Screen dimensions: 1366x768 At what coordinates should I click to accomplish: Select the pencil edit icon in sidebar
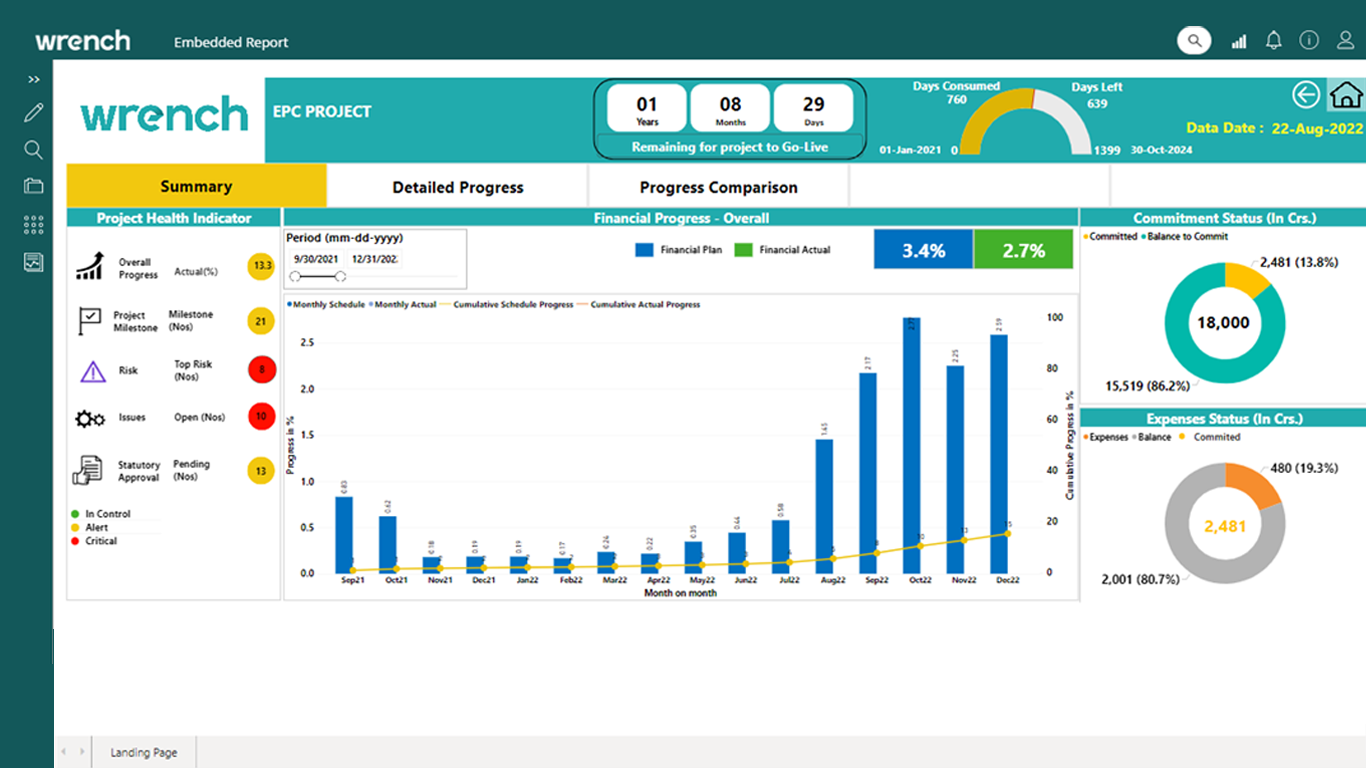33,113
